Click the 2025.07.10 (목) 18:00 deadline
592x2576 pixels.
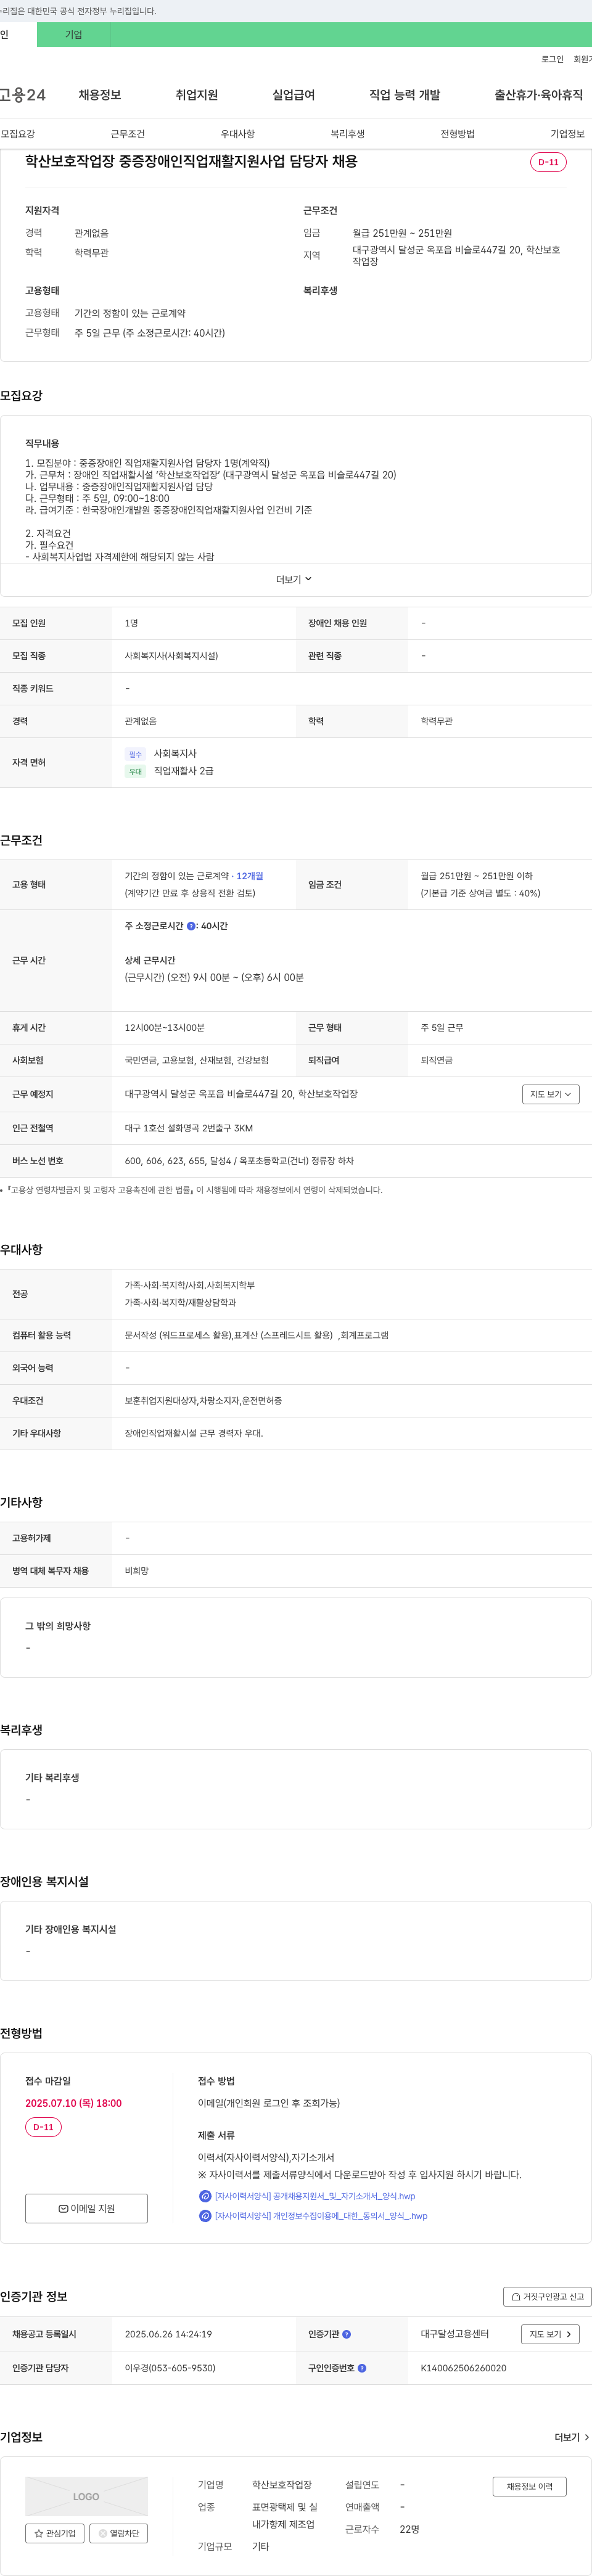73,2103
